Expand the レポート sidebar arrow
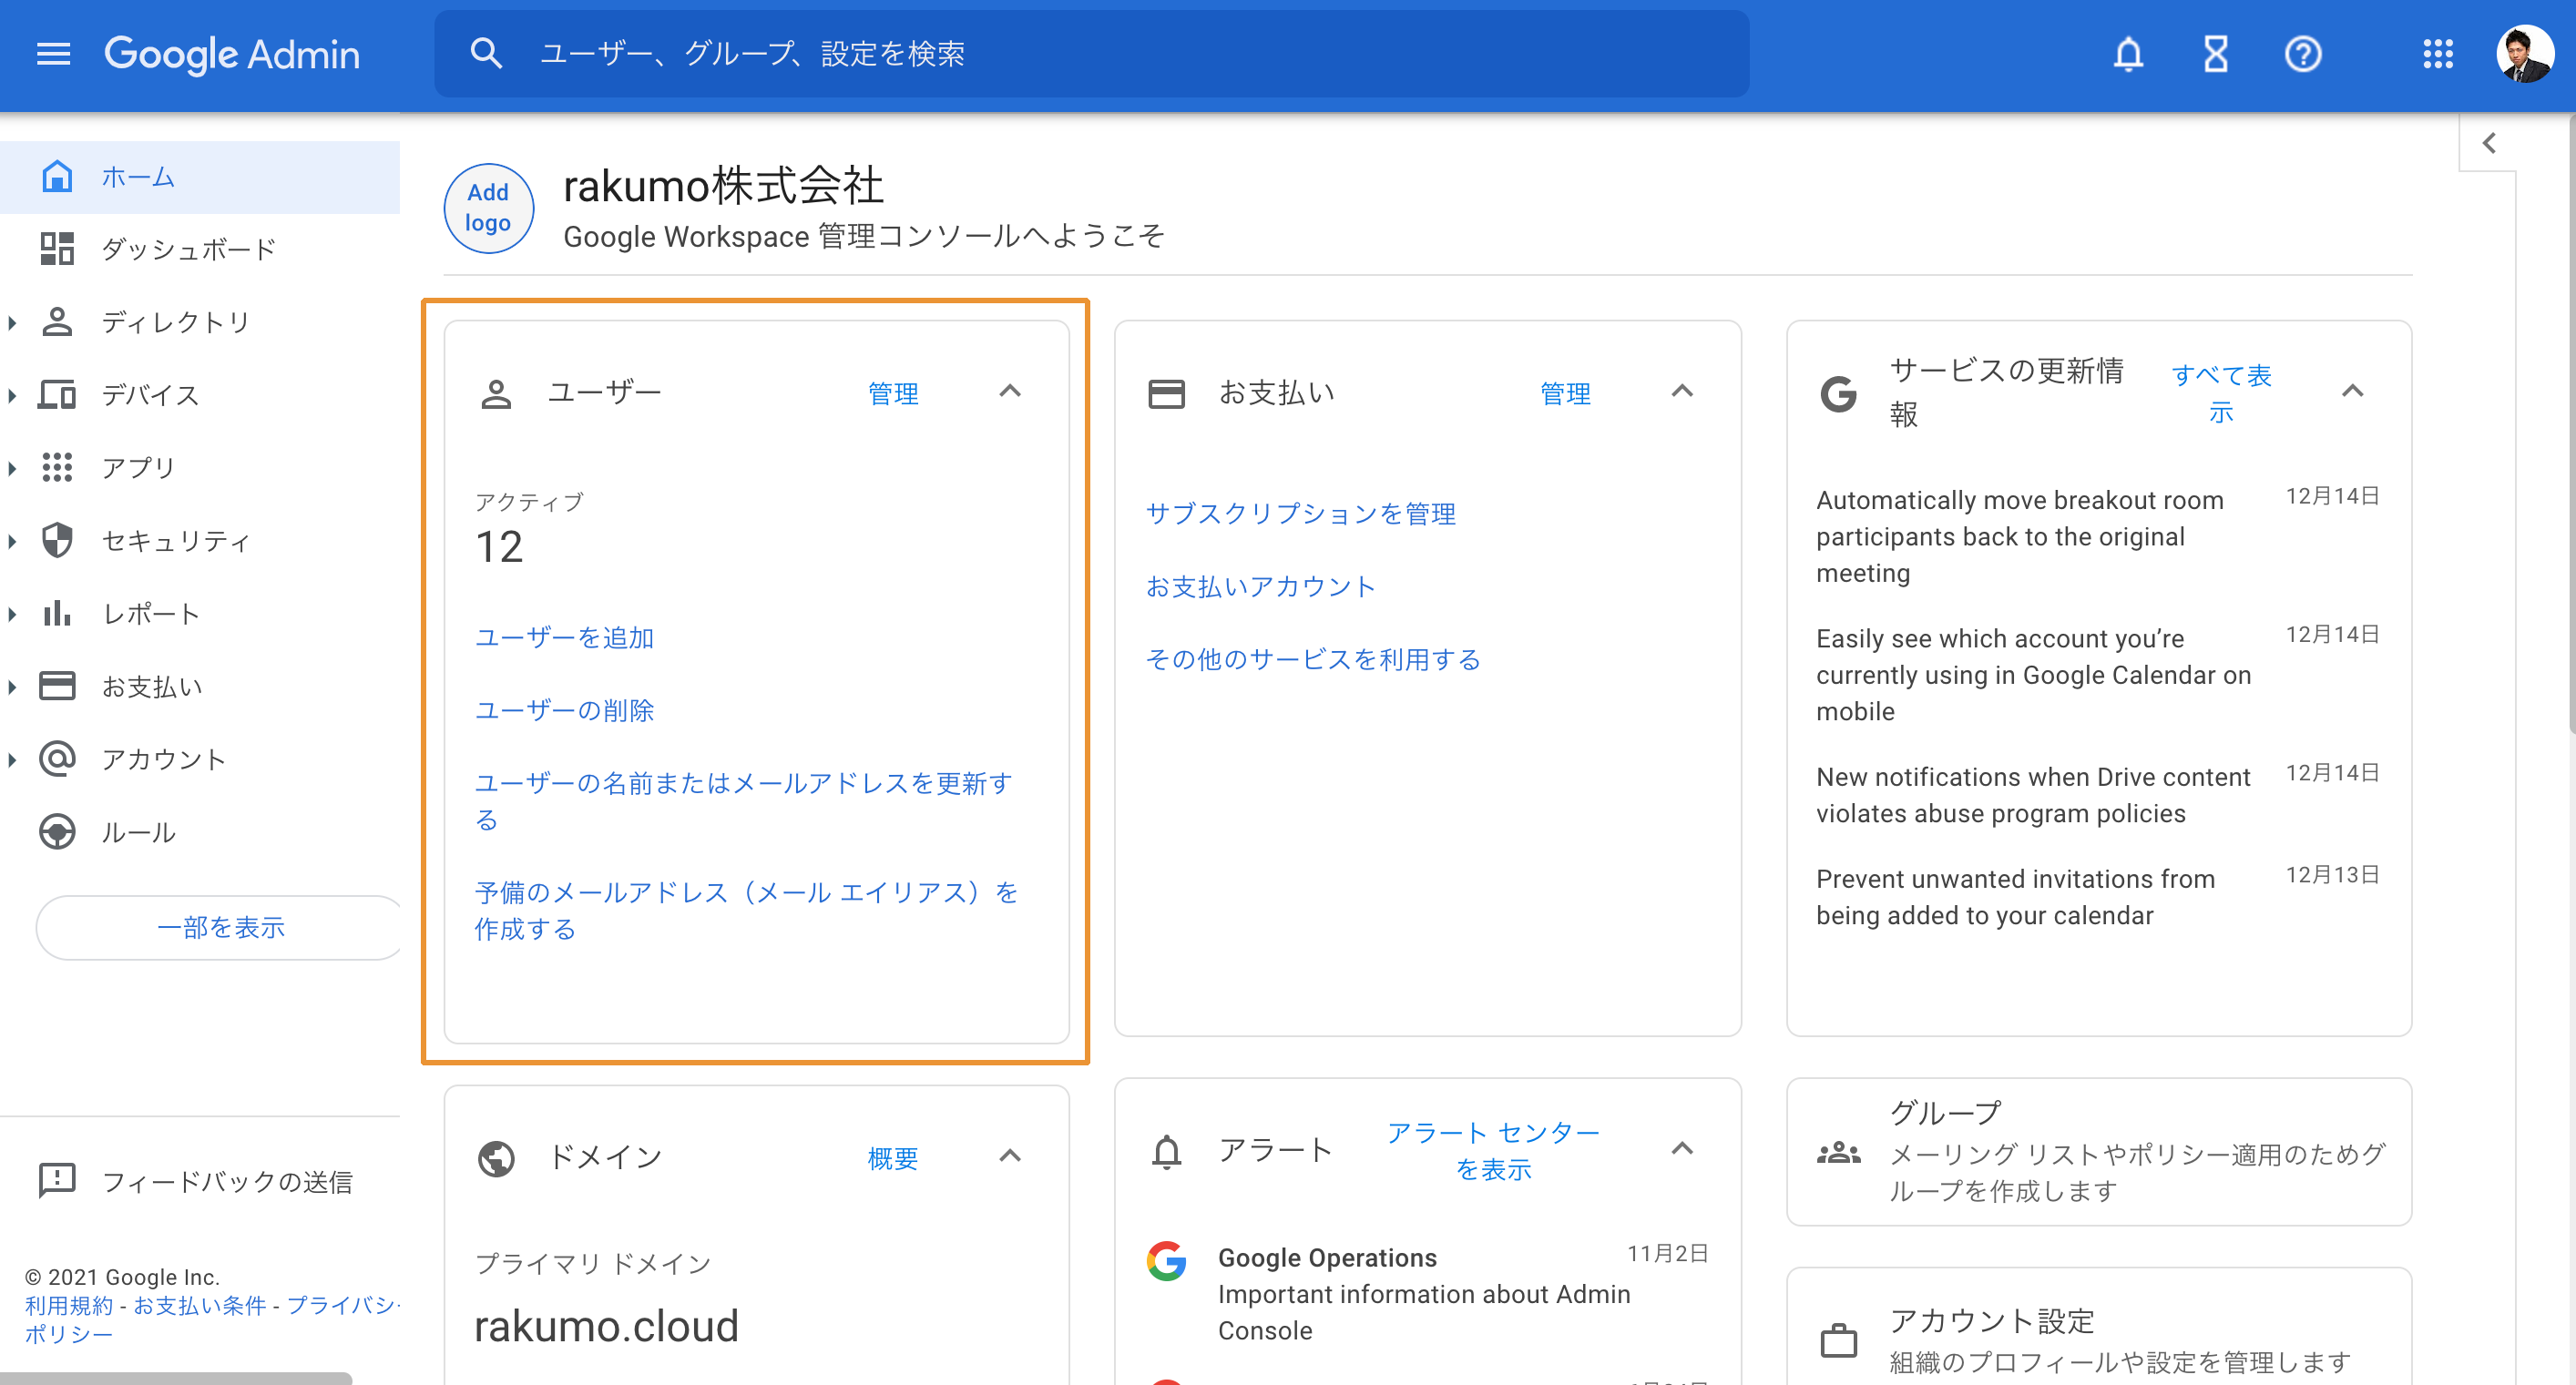 click(12, 614)
